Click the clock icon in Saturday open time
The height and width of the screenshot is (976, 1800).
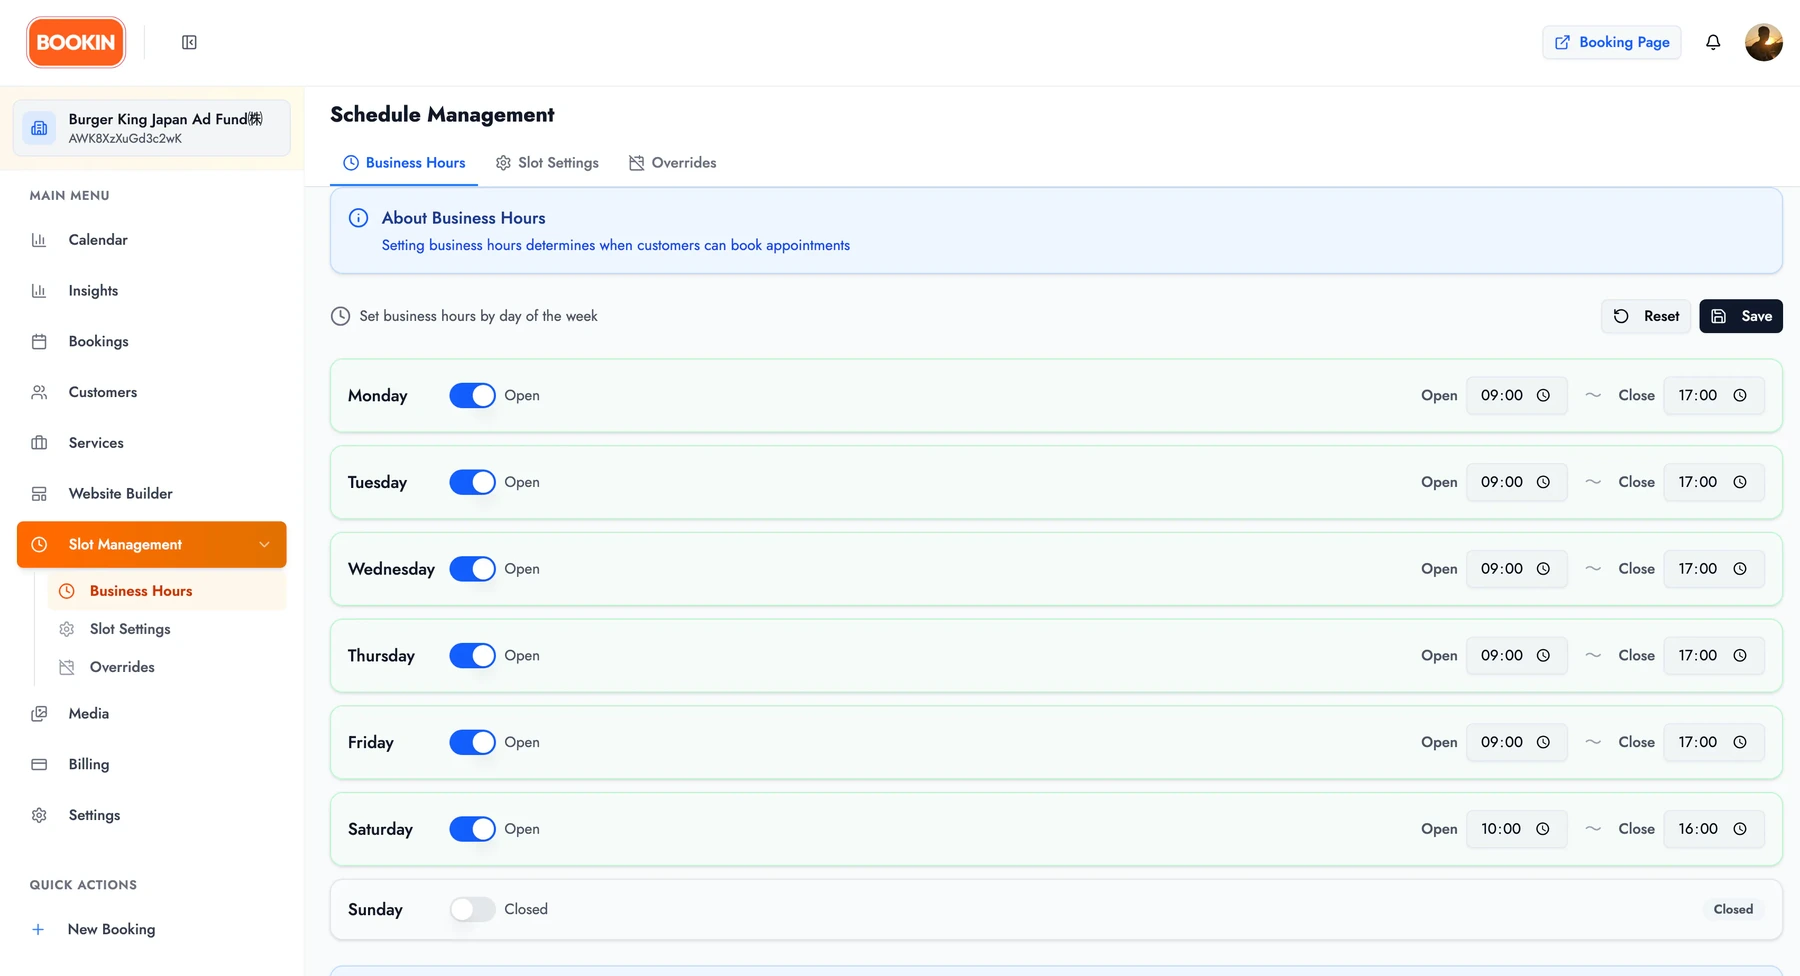click(x=1543, y=829)
